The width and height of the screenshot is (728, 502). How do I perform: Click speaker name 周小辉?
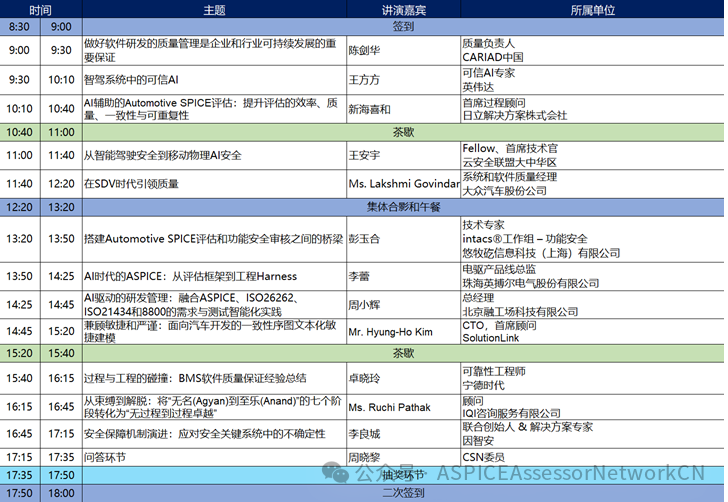[x=364, y=305]
